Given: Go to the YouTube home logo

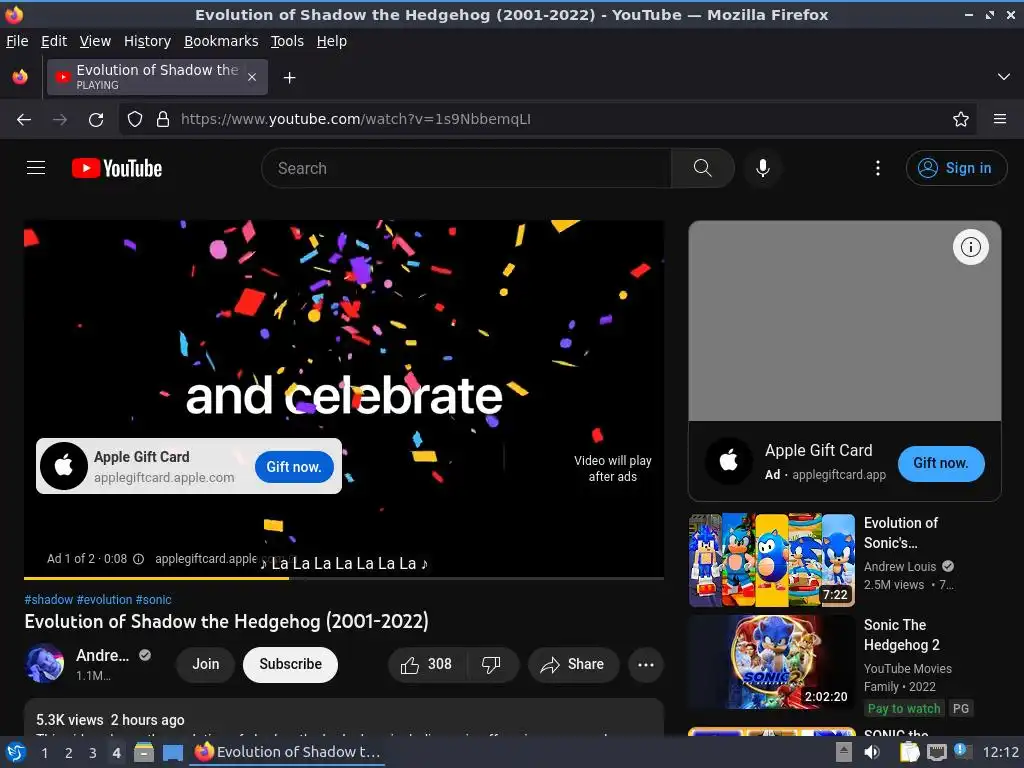Looking at the screenshot, I should click(117, 168).
